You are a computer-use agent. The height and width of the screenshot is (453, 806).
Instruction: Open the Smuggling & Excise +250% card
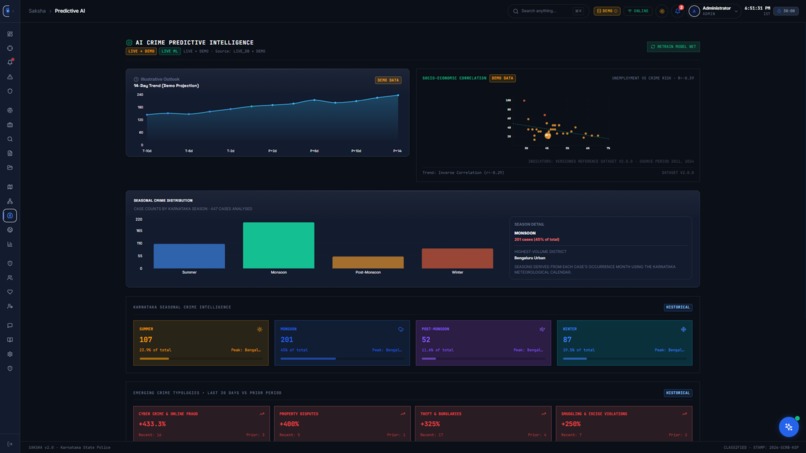[x=624, y=424]
